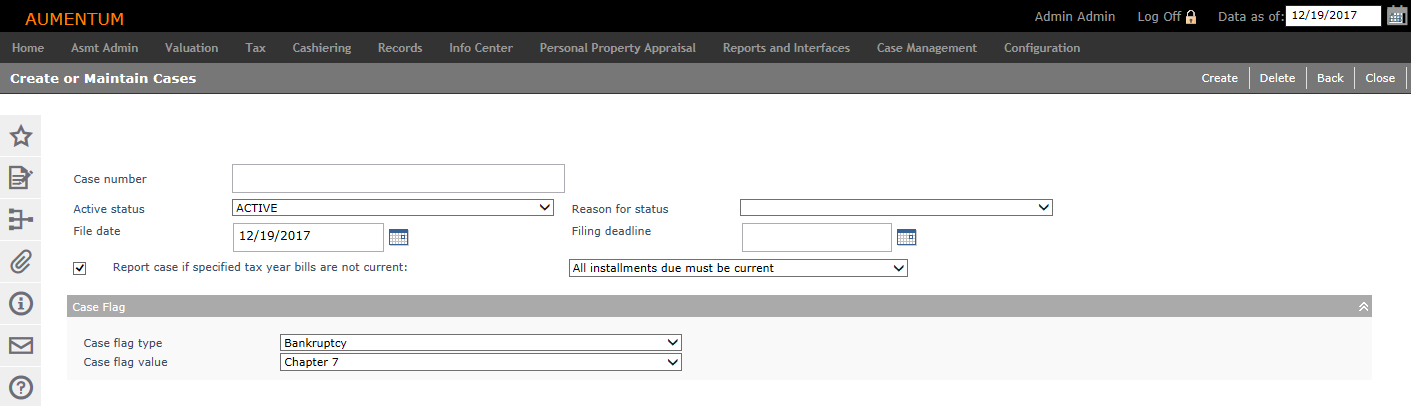Viewport: 1411px width, 406px height.
Task: Open the help question mark icon
Action: [x=20, y=387]
